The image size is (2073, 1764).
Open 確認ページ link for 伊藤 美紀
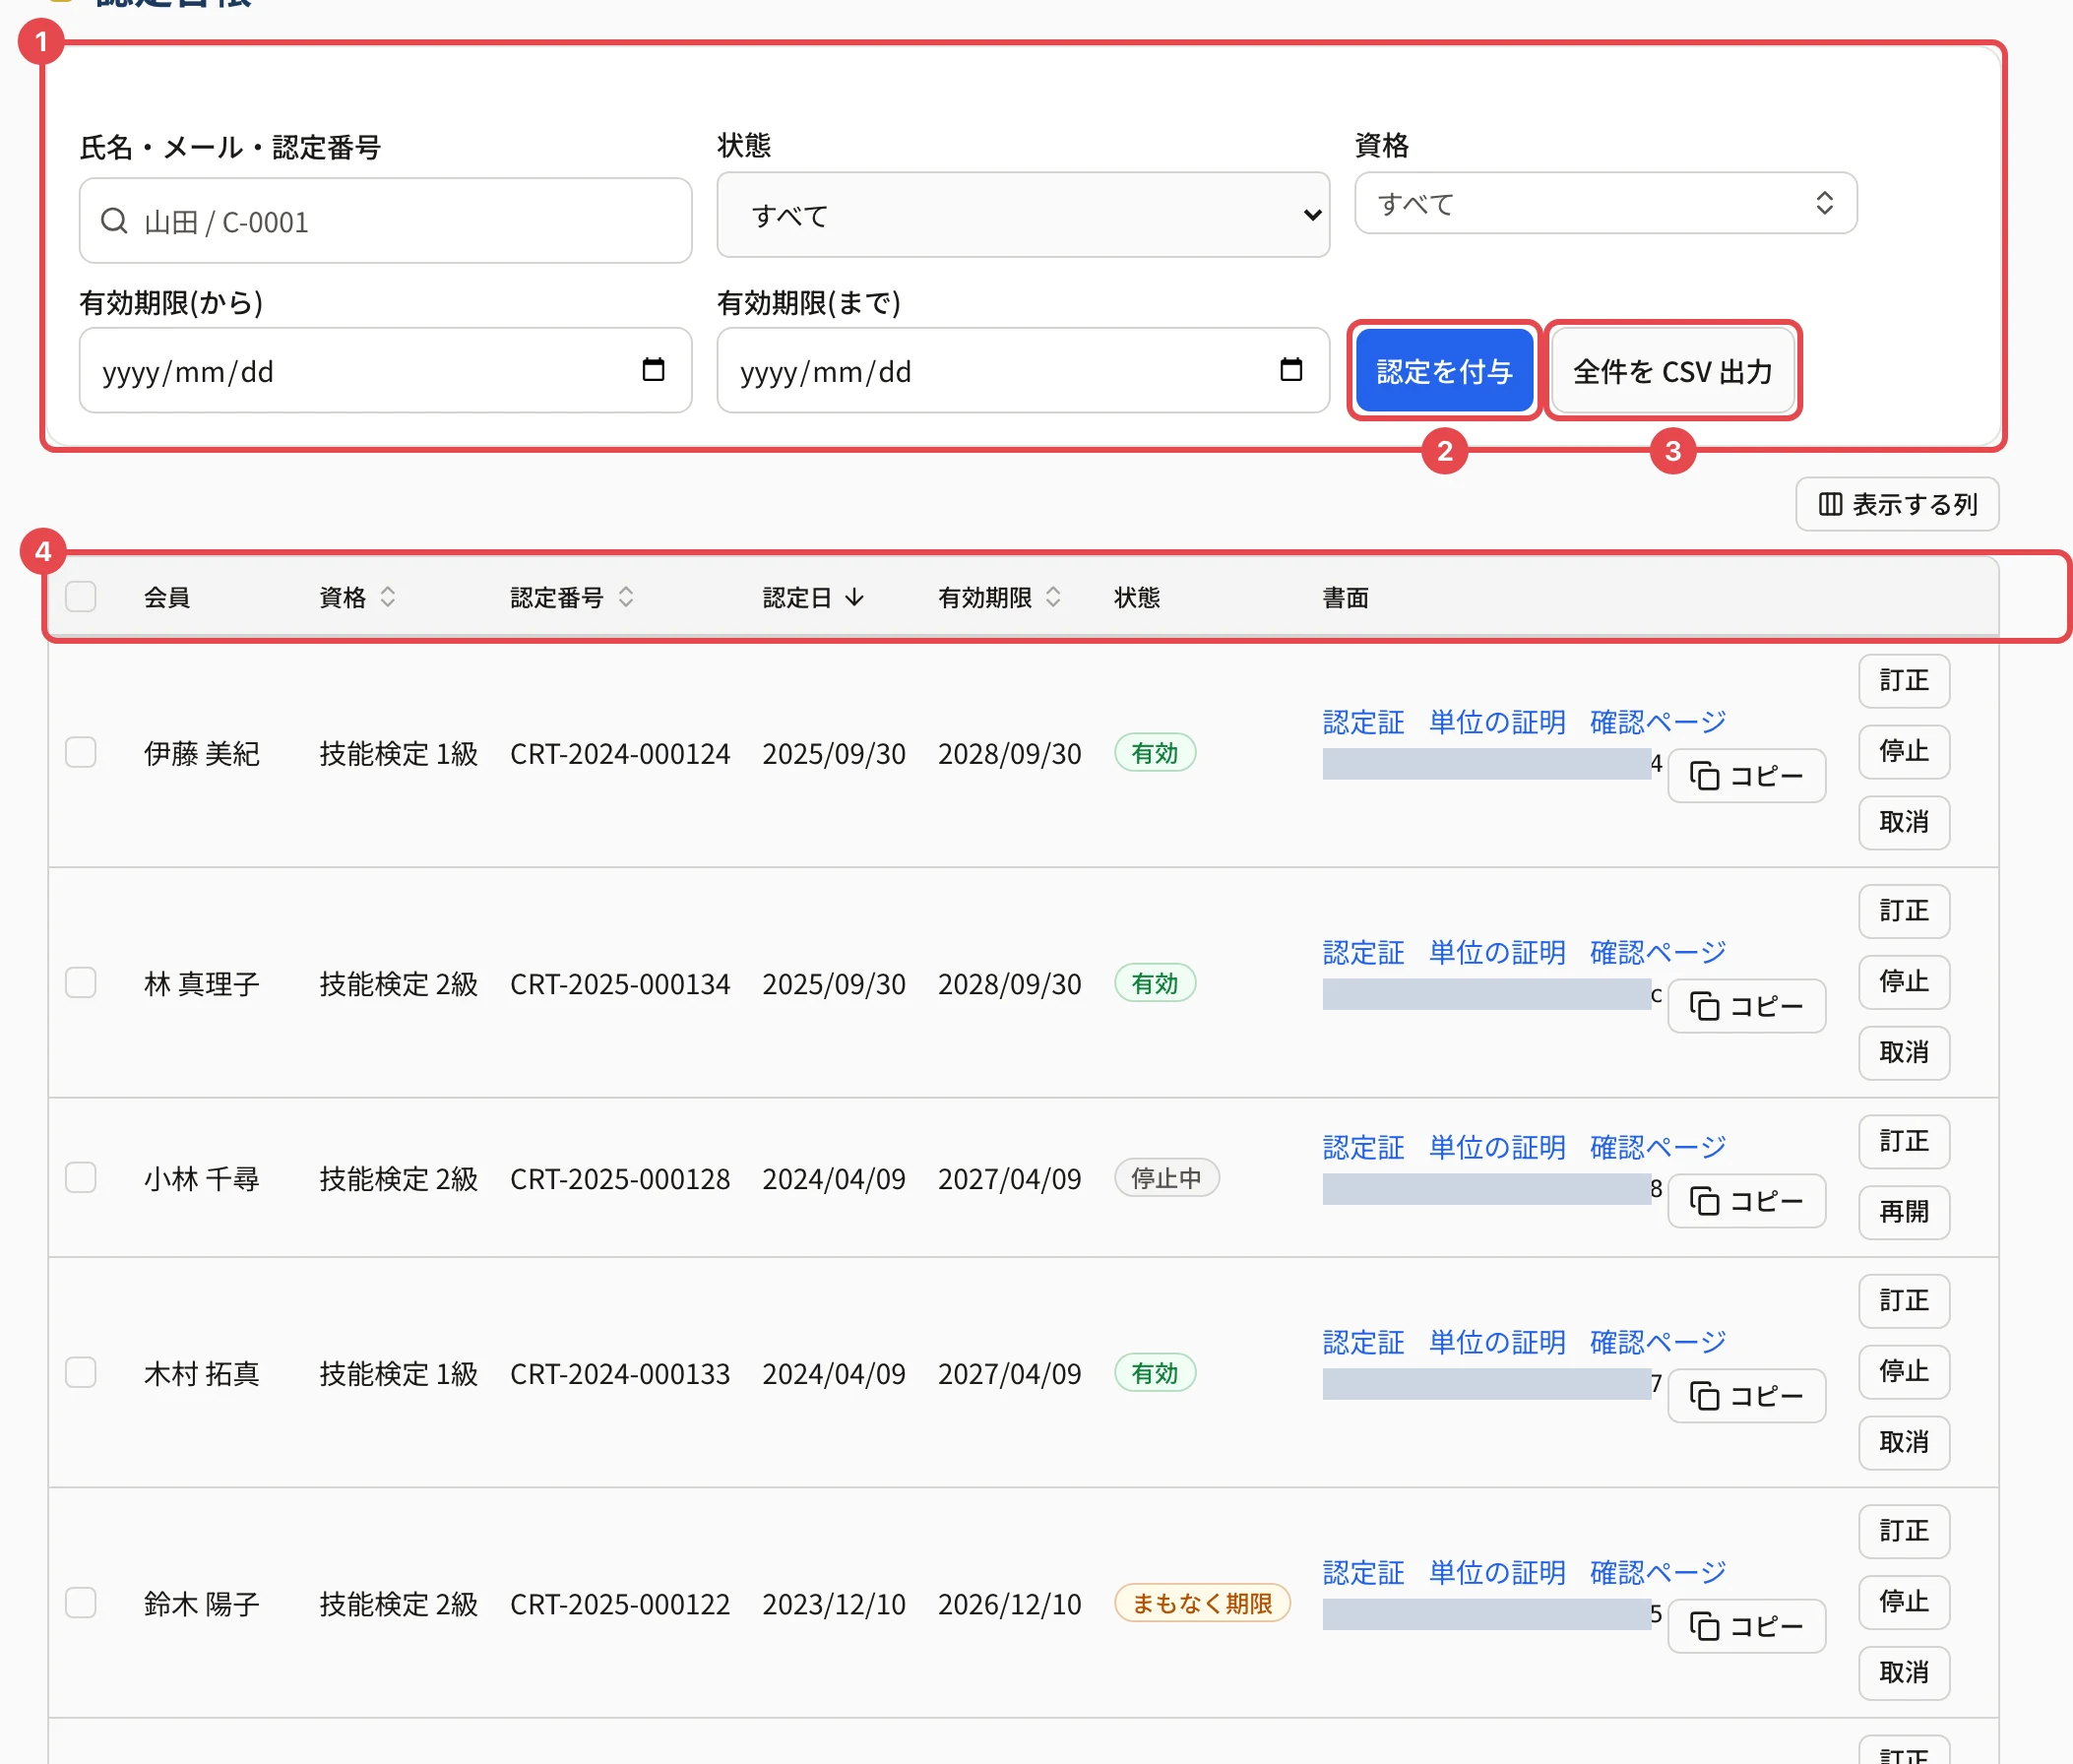[x=1658, y=722]
